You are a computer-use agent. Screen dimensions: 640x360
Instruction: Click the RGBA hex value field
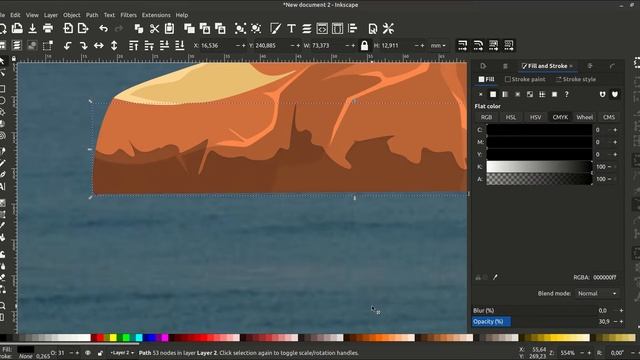pyautogui.click(x=605, y=277)
